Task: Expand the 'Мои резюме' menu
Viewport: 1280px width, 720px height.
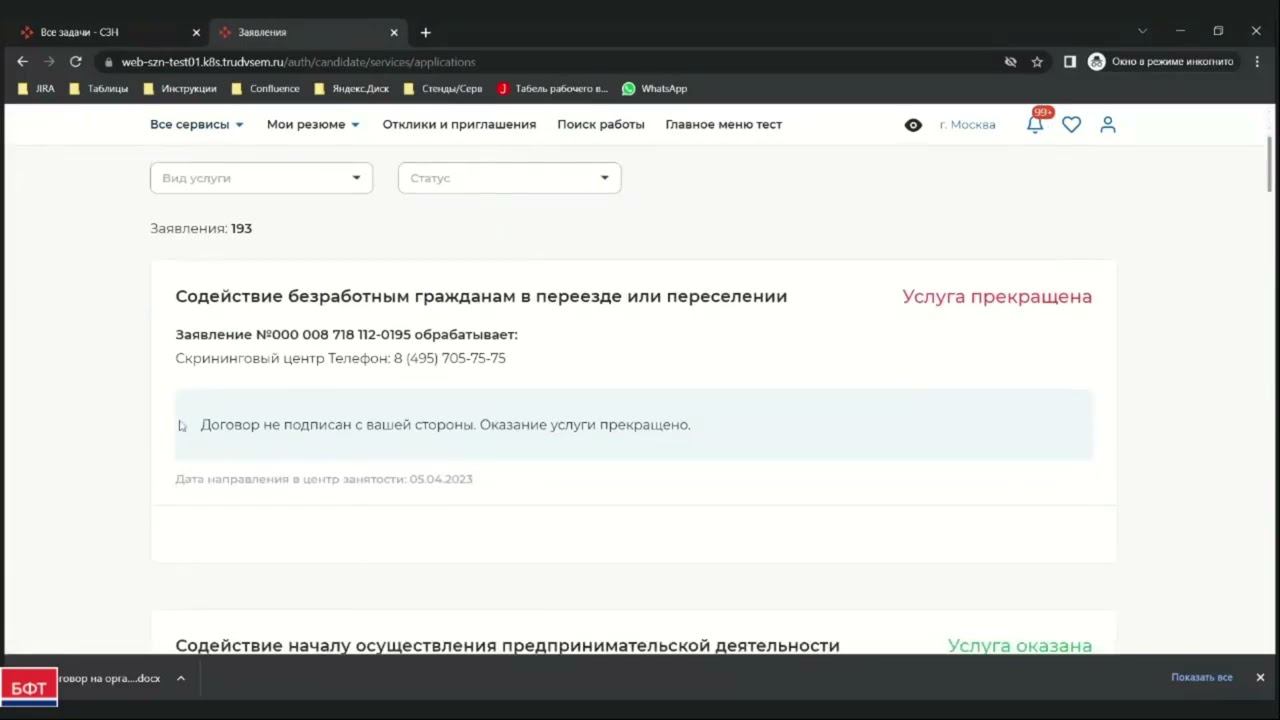Action: [313, 124]
